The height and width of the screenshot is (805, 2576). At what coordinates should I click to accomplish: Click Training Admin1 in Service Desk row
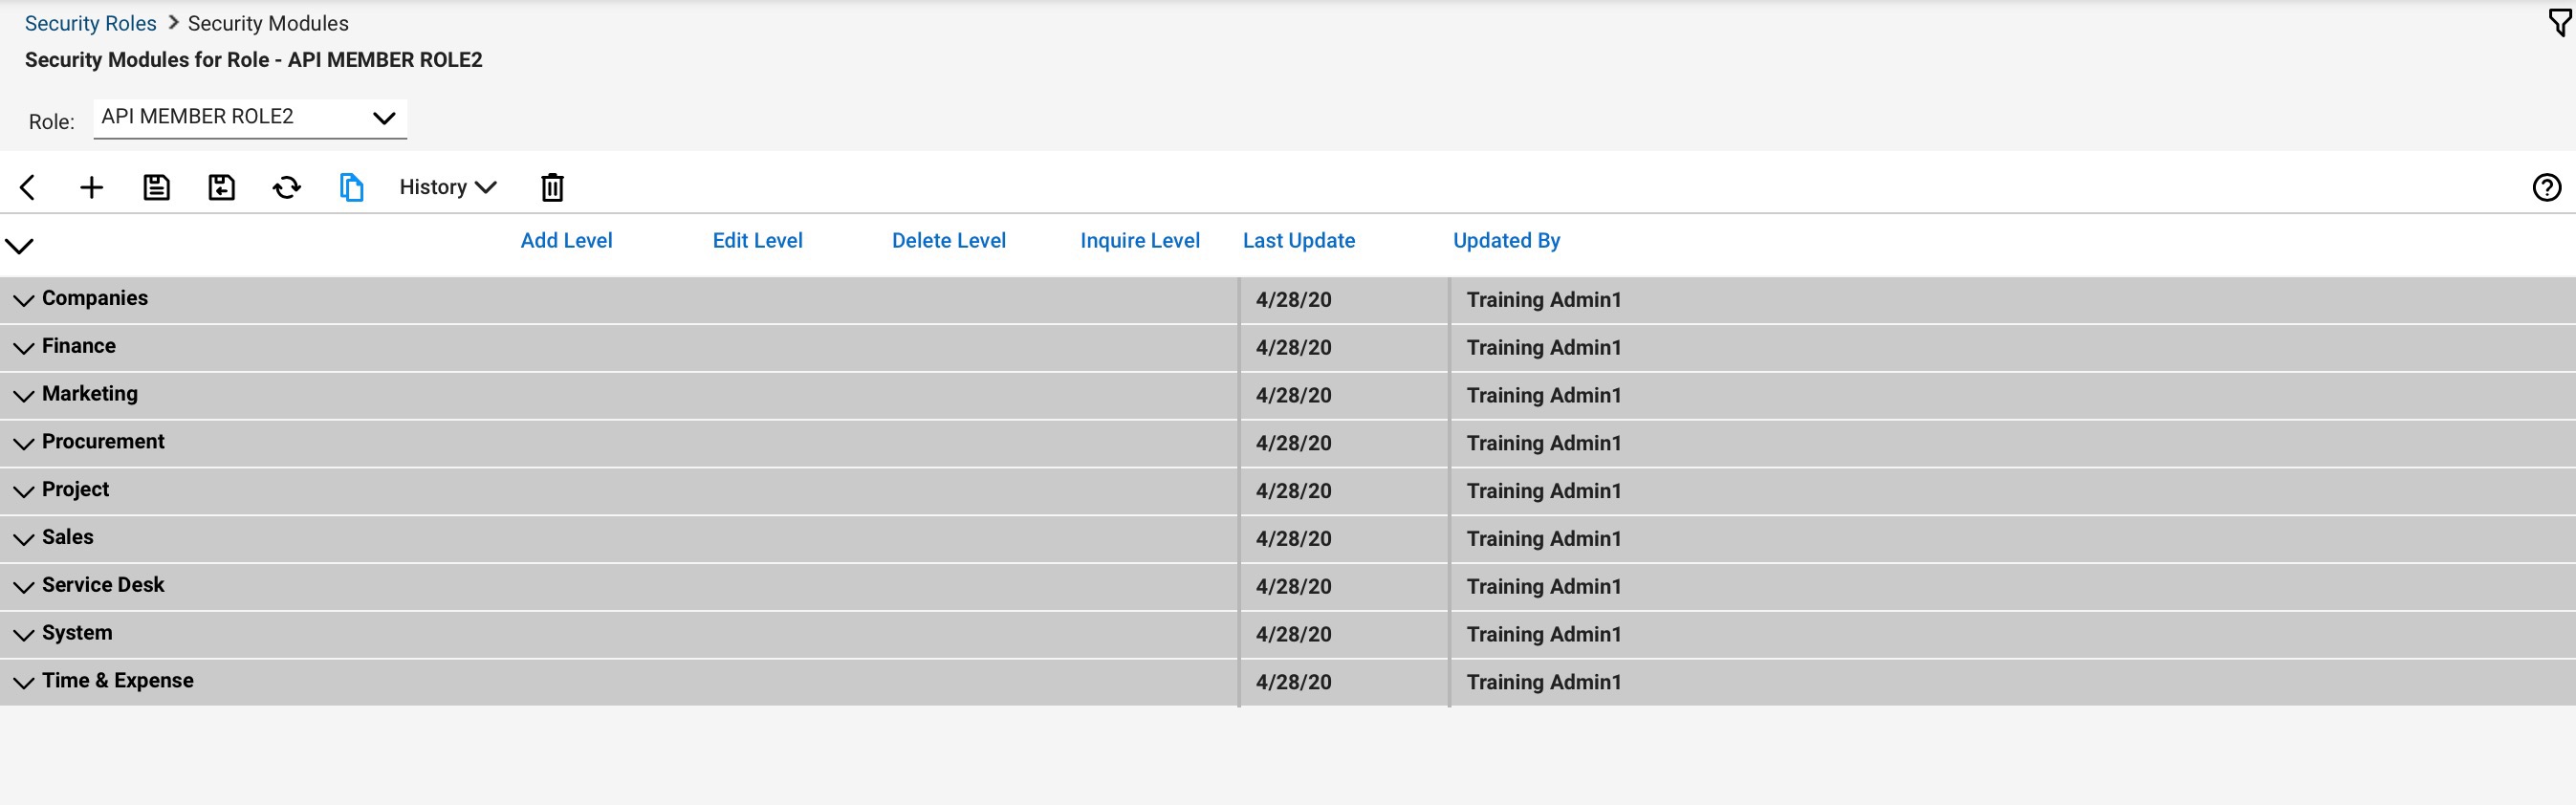click(1544, 587)
